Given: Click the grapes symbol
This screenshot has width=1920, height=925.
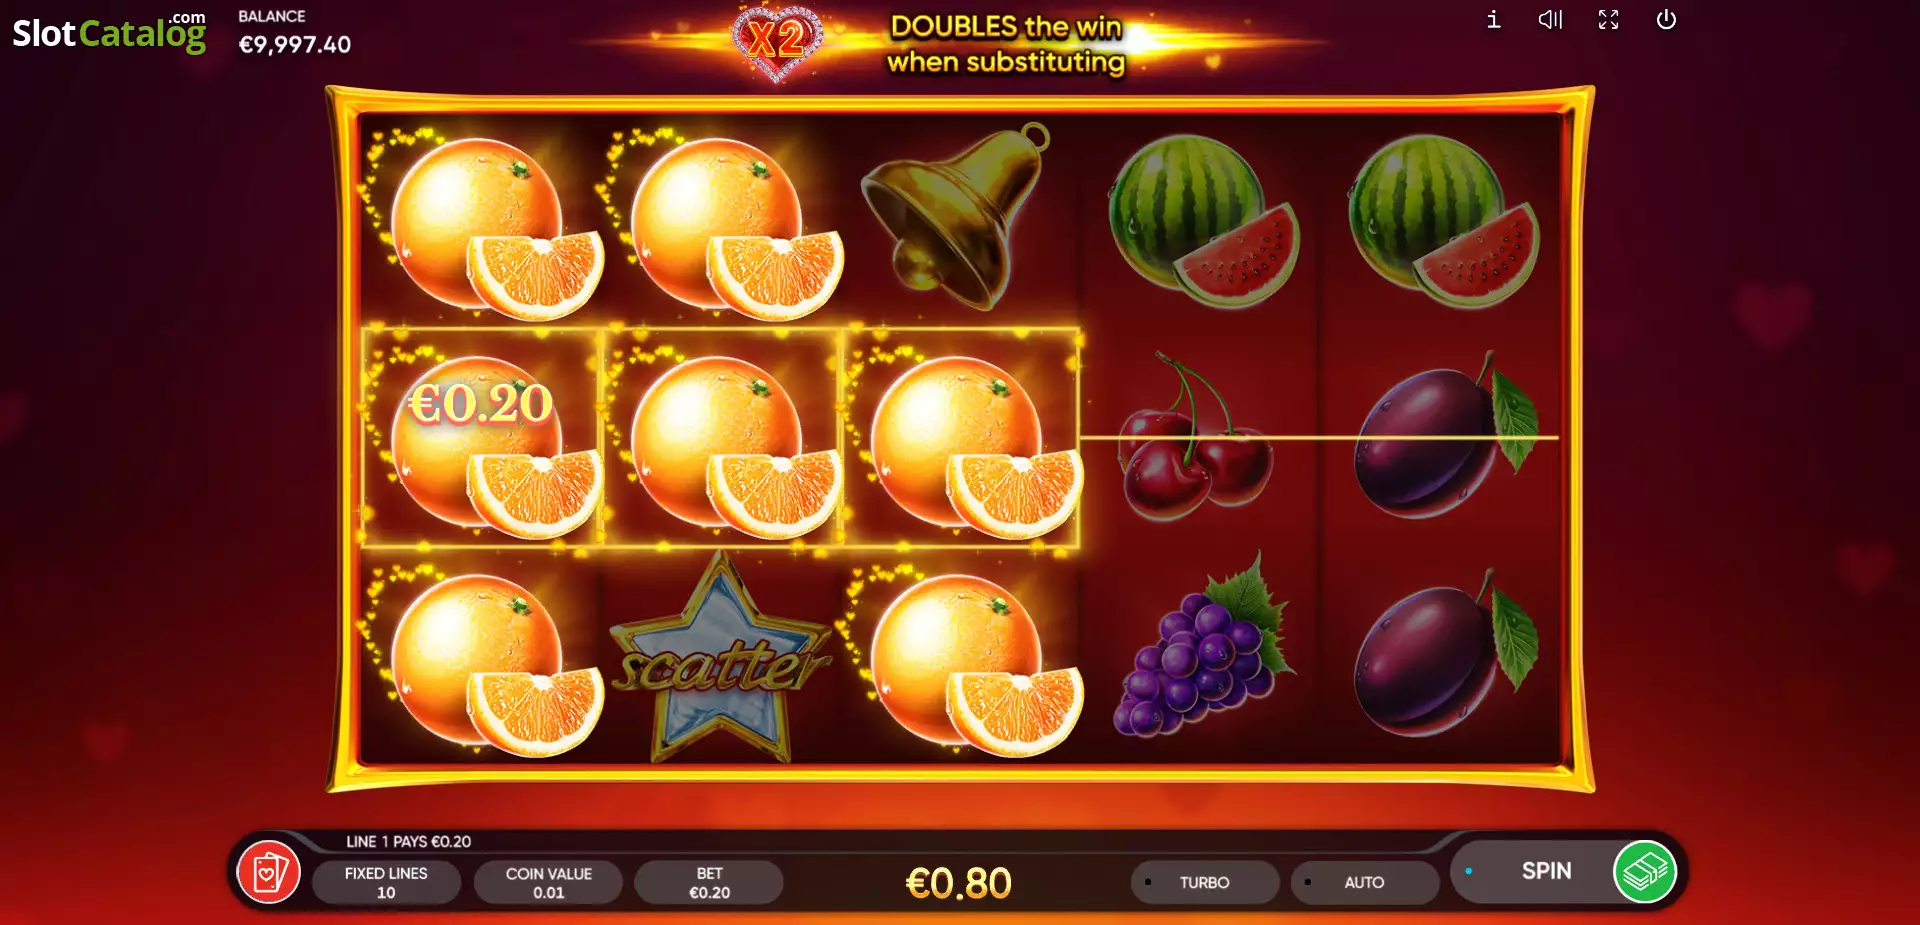Looking at the screenshot, I should point(1203,650).
